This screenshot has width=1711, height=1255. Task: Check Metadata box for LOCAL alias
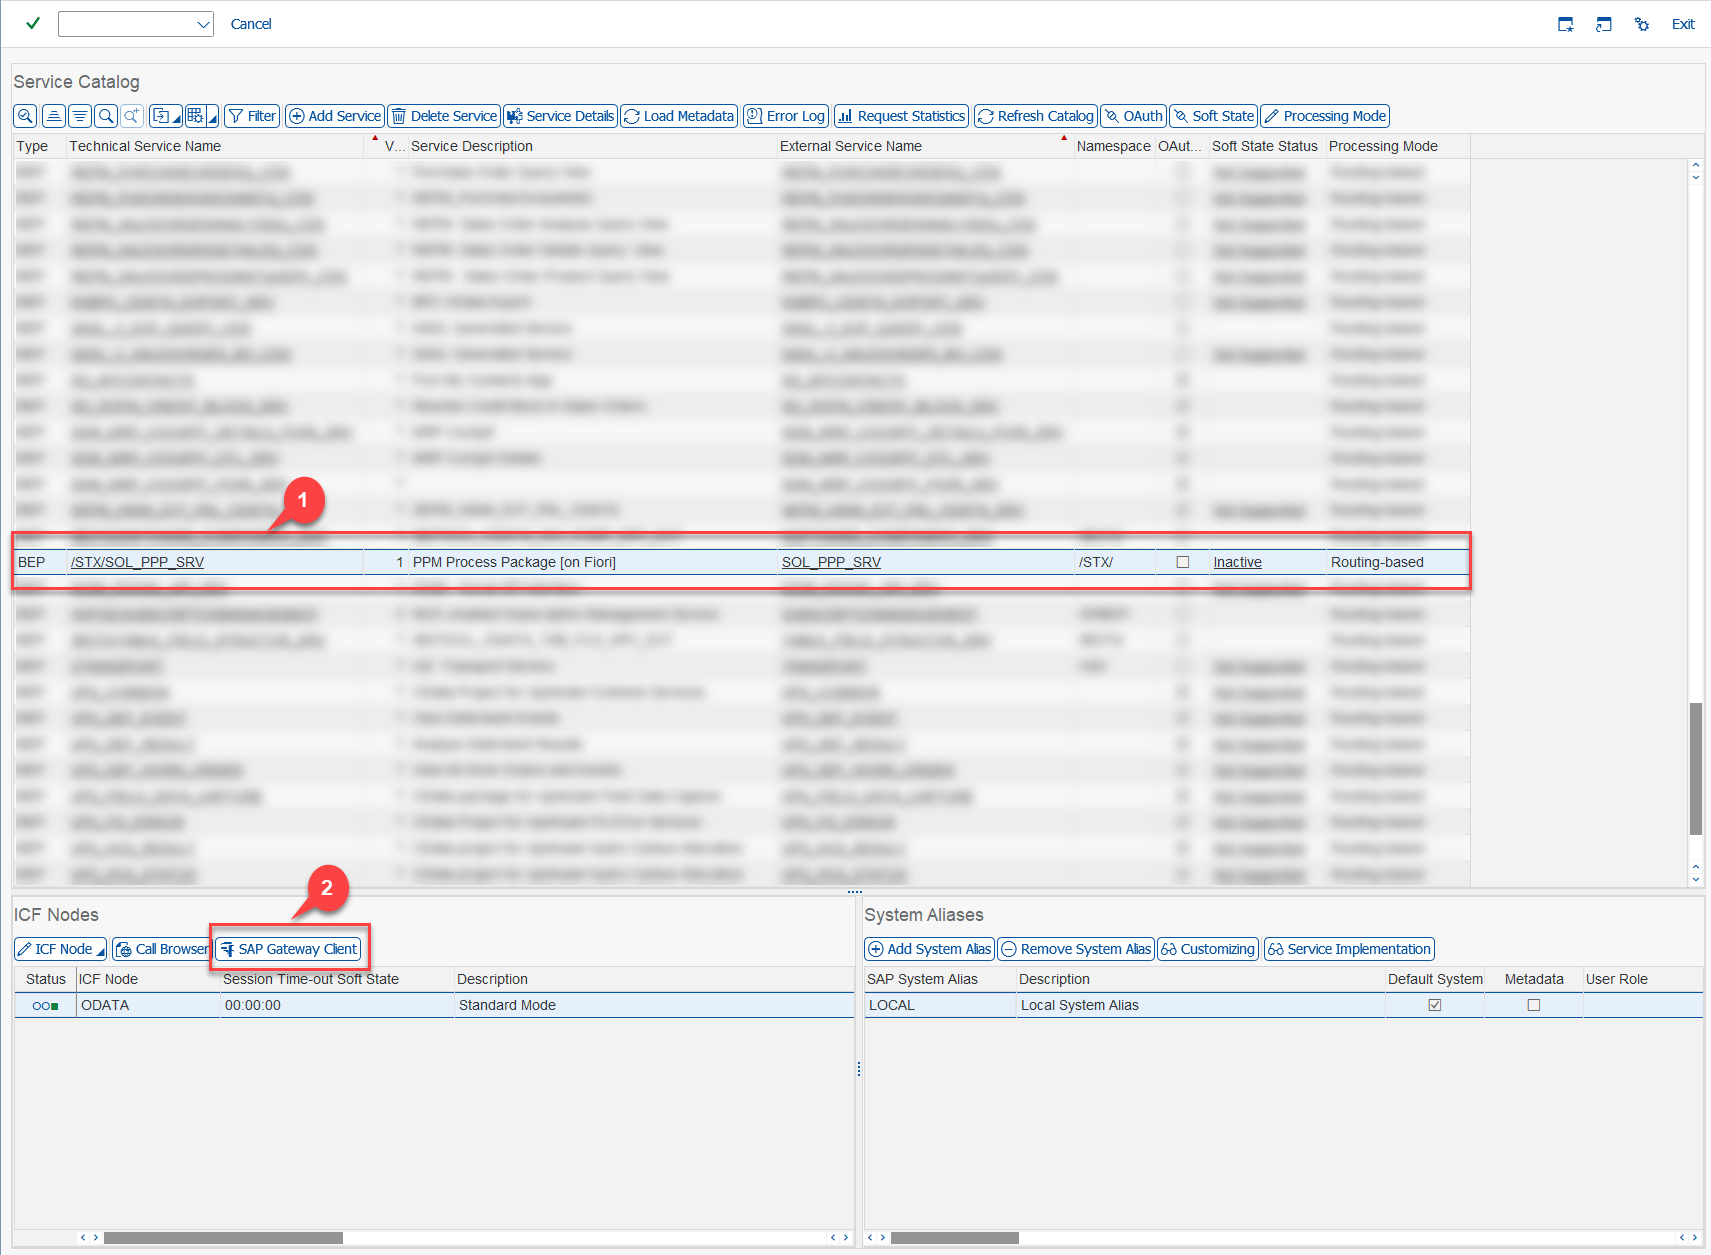click(x=1533, y=1005)
